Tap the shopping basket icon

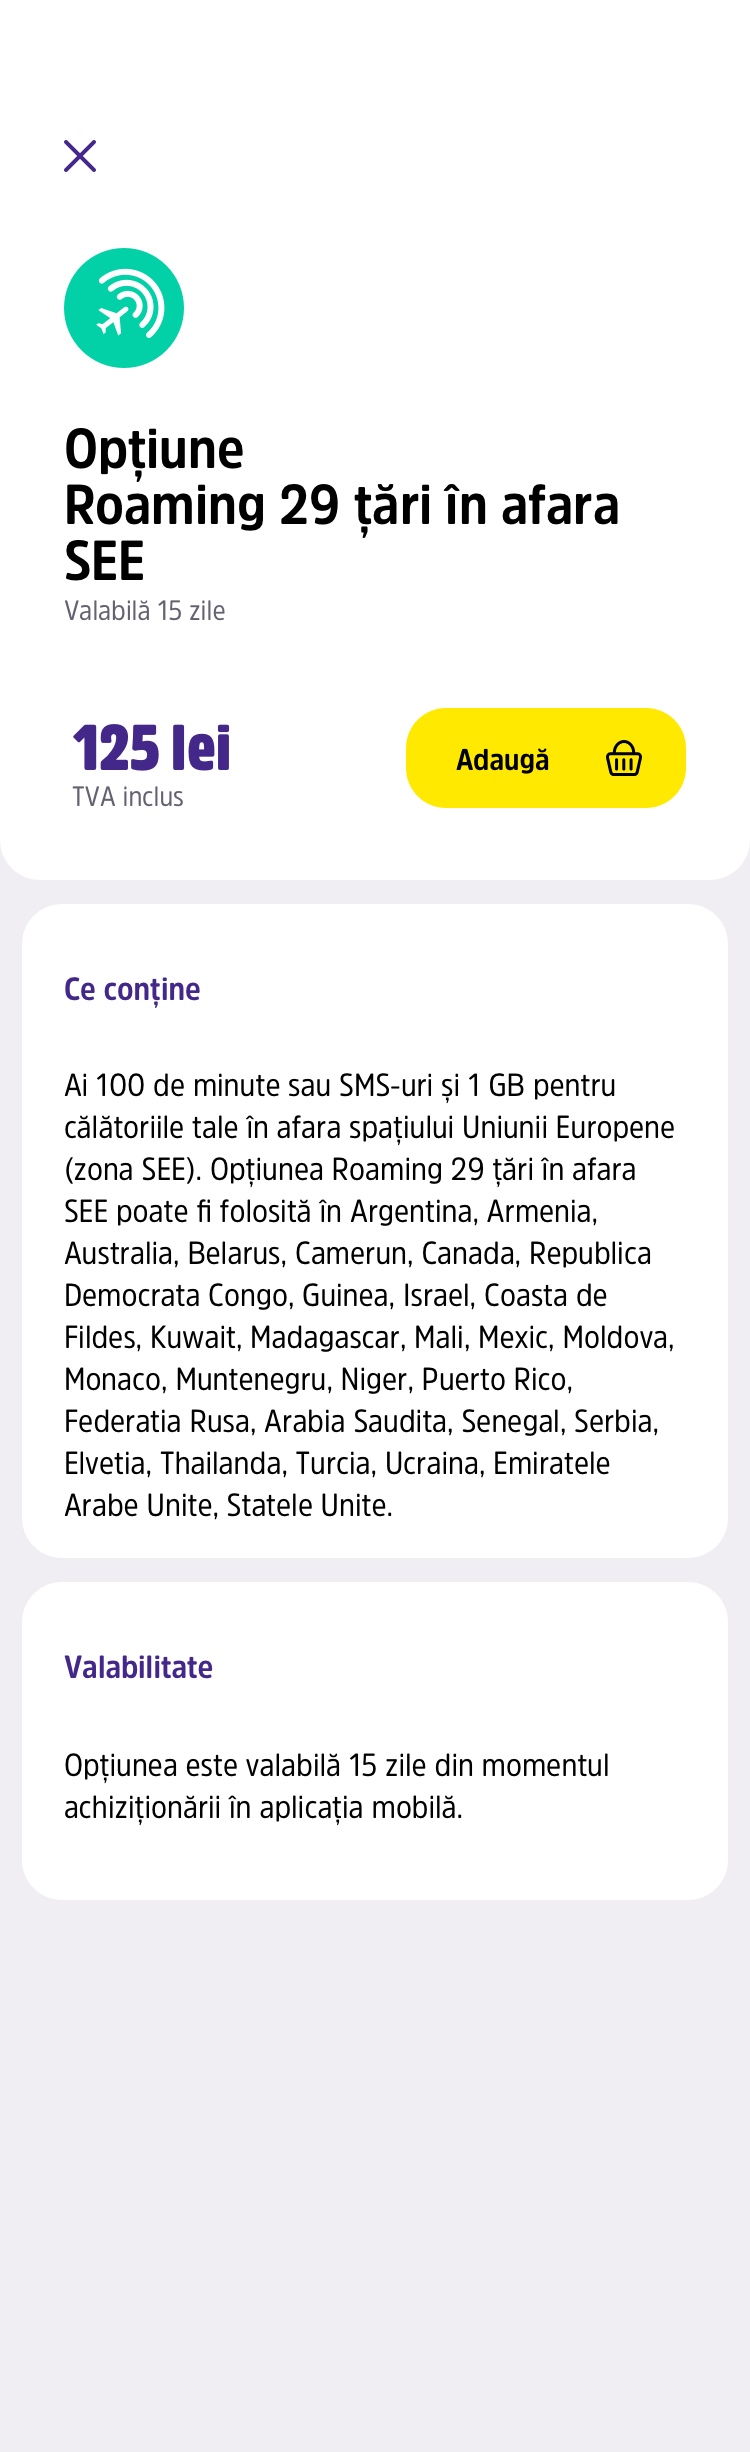(624, 759)
